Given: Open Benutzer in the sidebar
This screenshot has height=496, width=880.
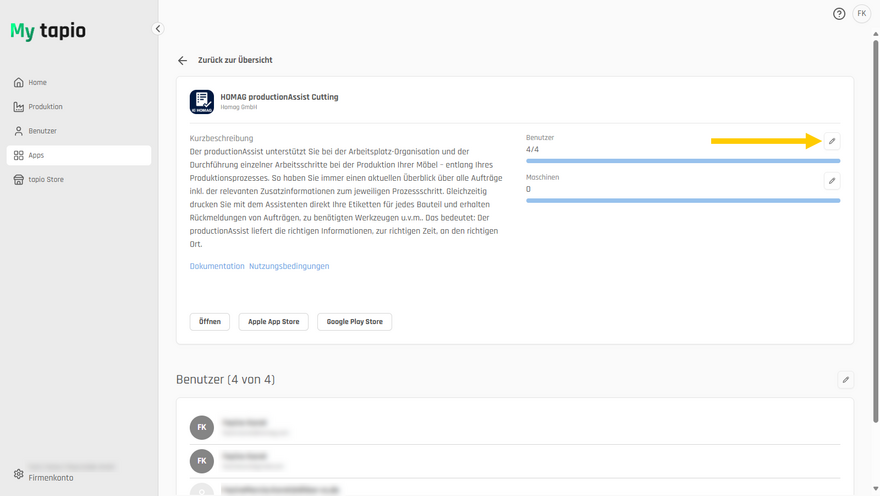Looking at the screenshot, I should coord(79,131).
